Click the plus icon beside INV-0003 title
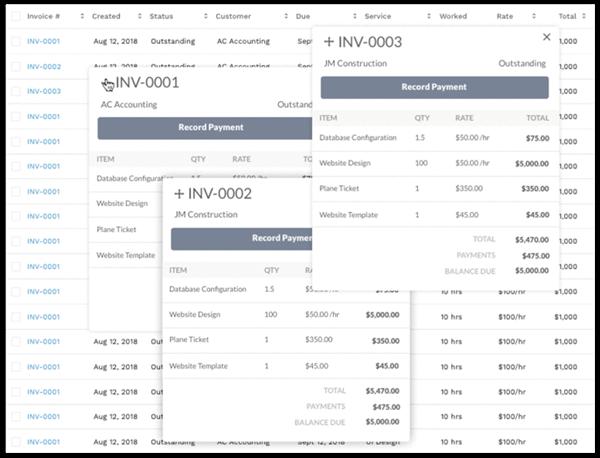600x458 pixels. pyautogui.click(x=329, y=42)
